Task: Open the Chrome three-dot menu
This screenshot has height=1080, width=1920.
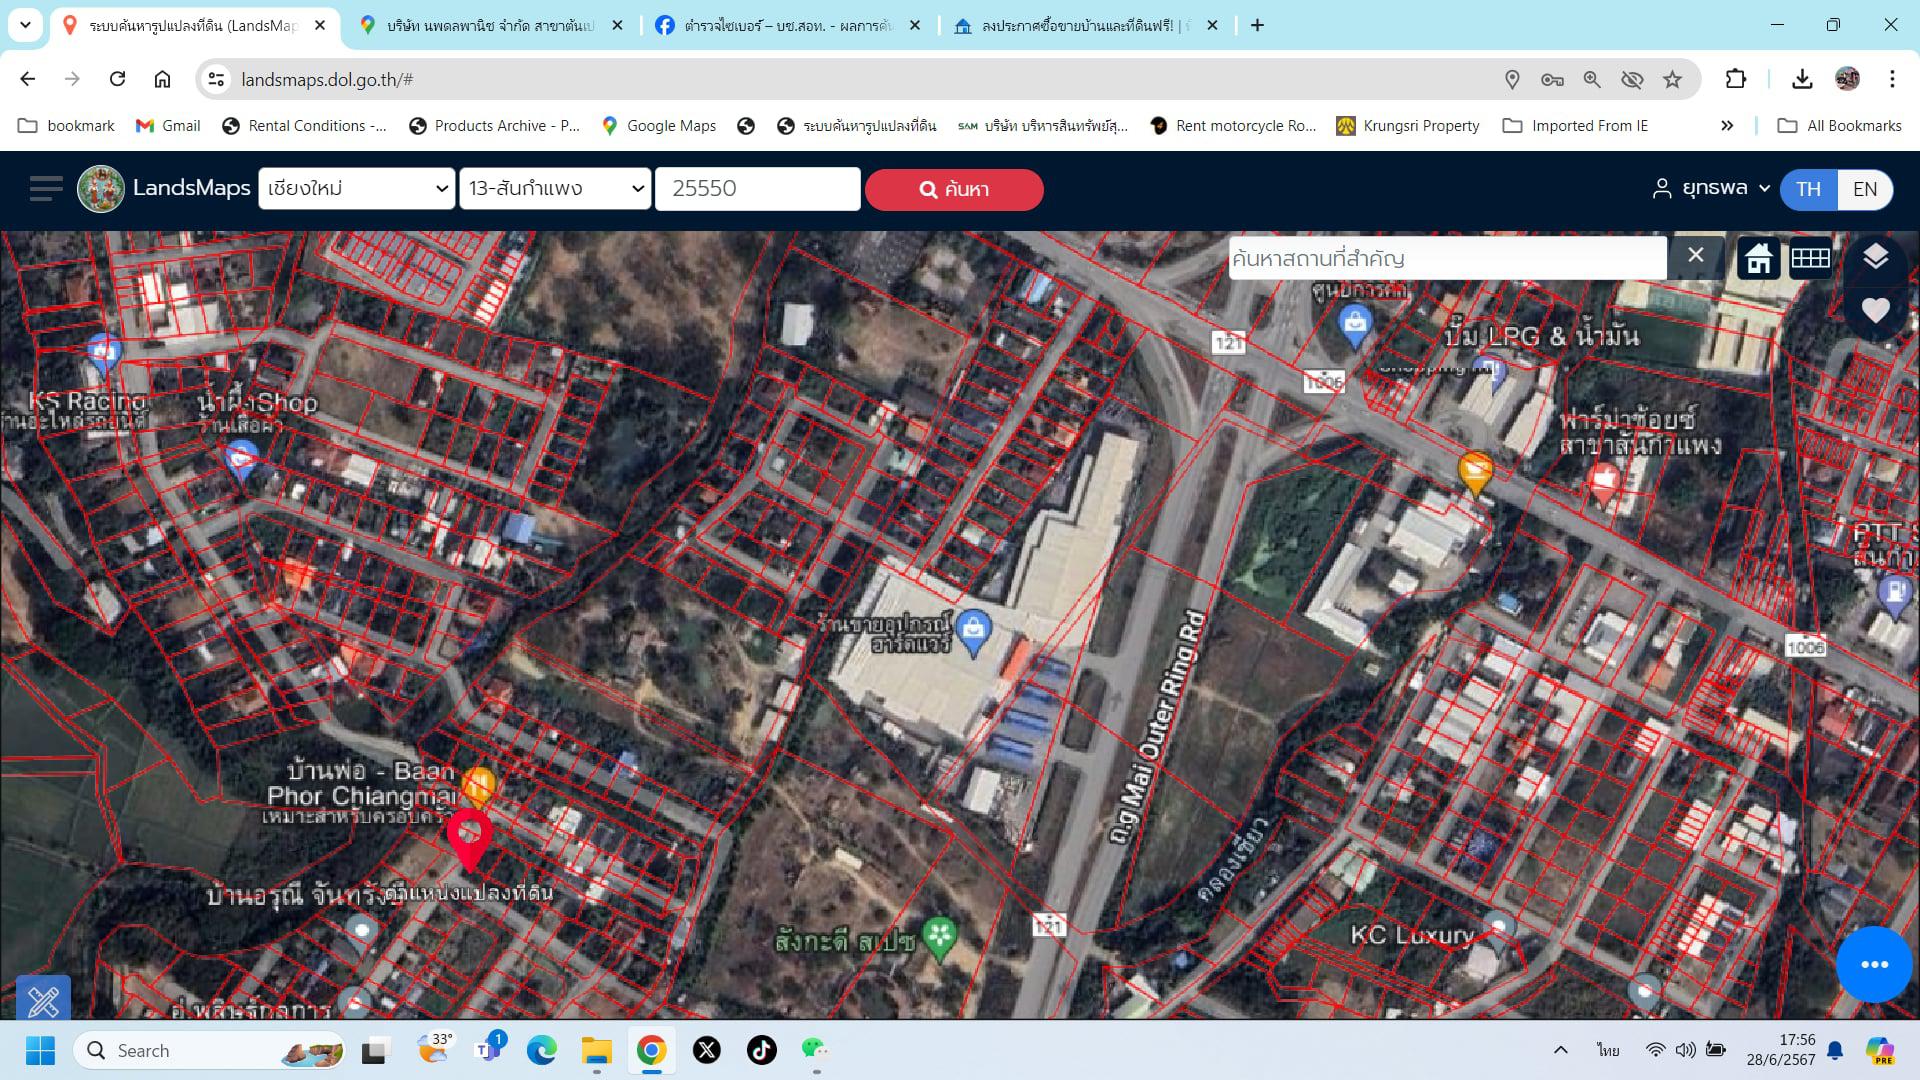Action: coord(1892,79)
